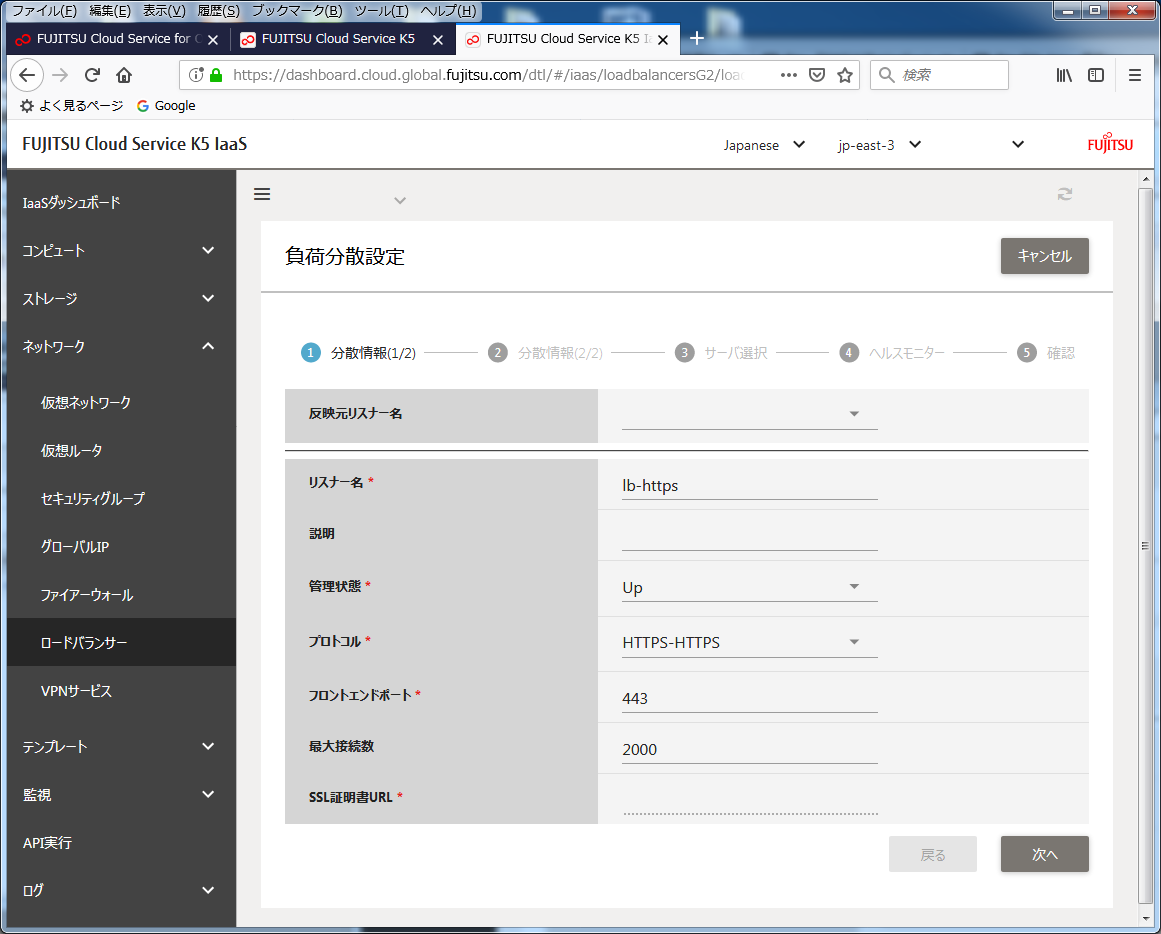Viewport: 1161px width, 934px height.
Task: Click the キャンセル button
Action: click(x=1045, y=256)
